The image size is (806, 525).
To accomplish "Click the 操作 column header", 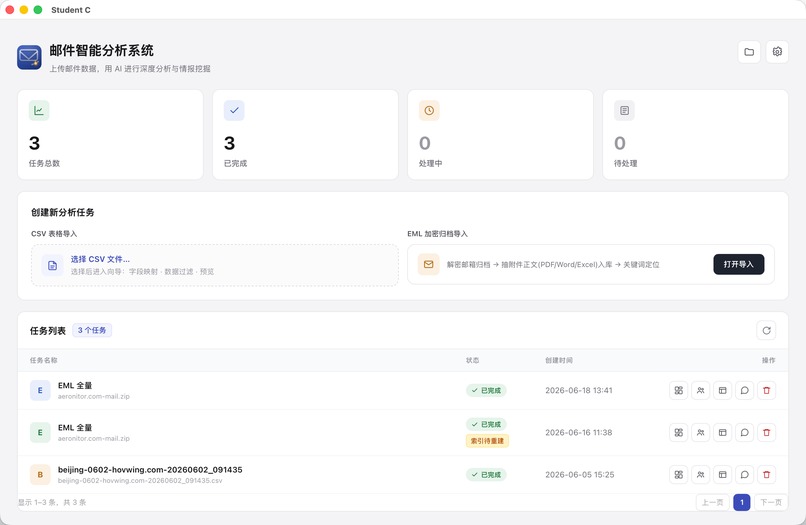I will coord(768,360).
